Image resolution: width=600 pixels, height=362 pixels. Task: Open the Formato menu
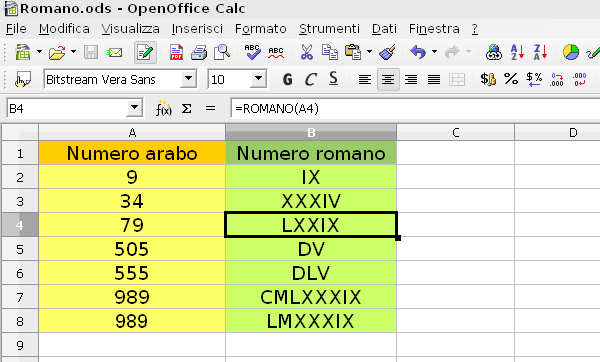pos(261,29)
